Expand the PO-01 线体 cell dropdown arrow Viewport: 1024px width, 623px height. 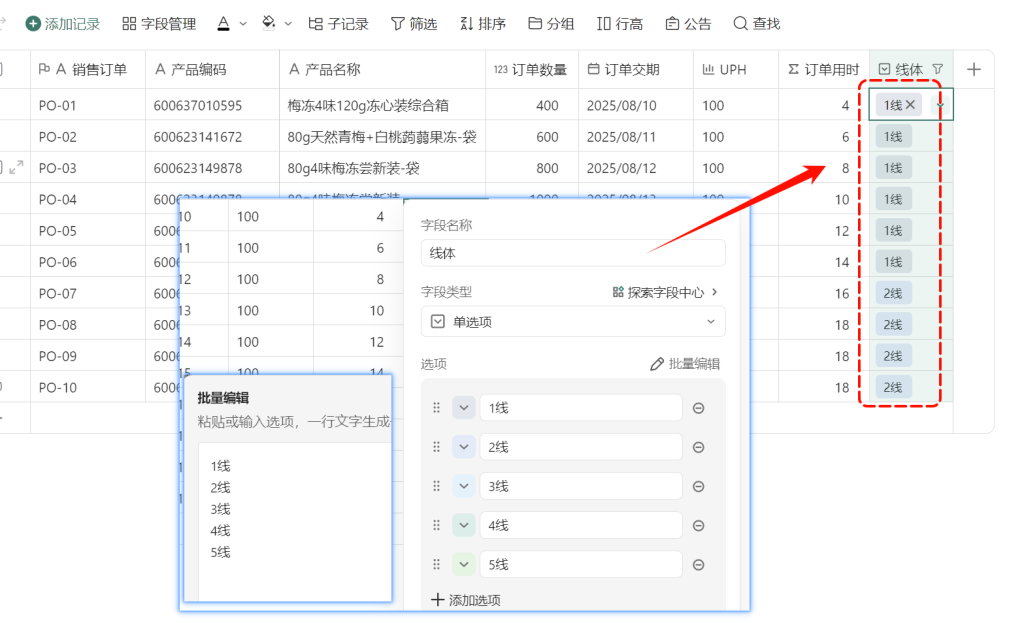[940, 104]
